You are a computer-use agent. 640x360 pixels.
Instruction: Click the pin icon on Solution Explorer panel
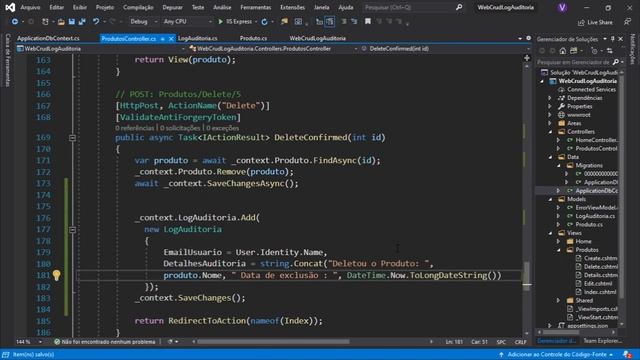click(x=613, y=39)
